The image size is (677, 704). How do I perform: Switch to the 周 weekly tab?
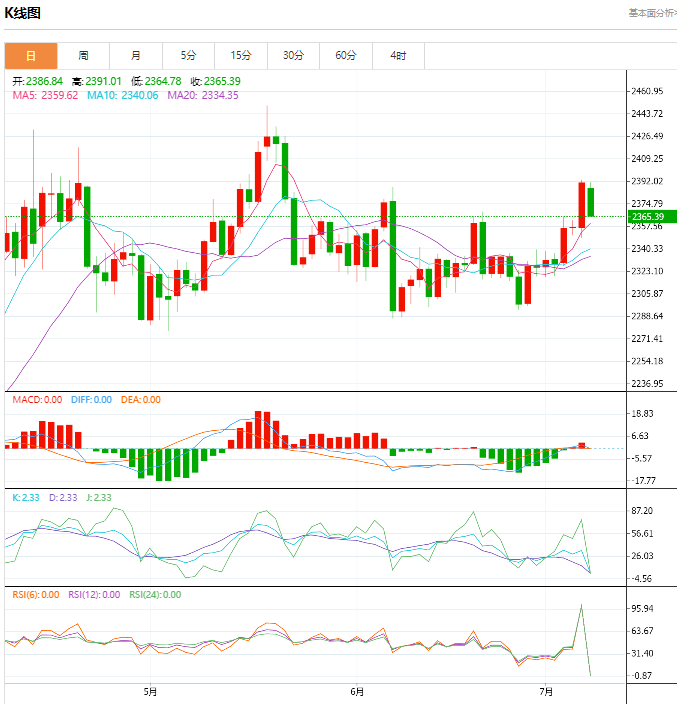point(84,56)
